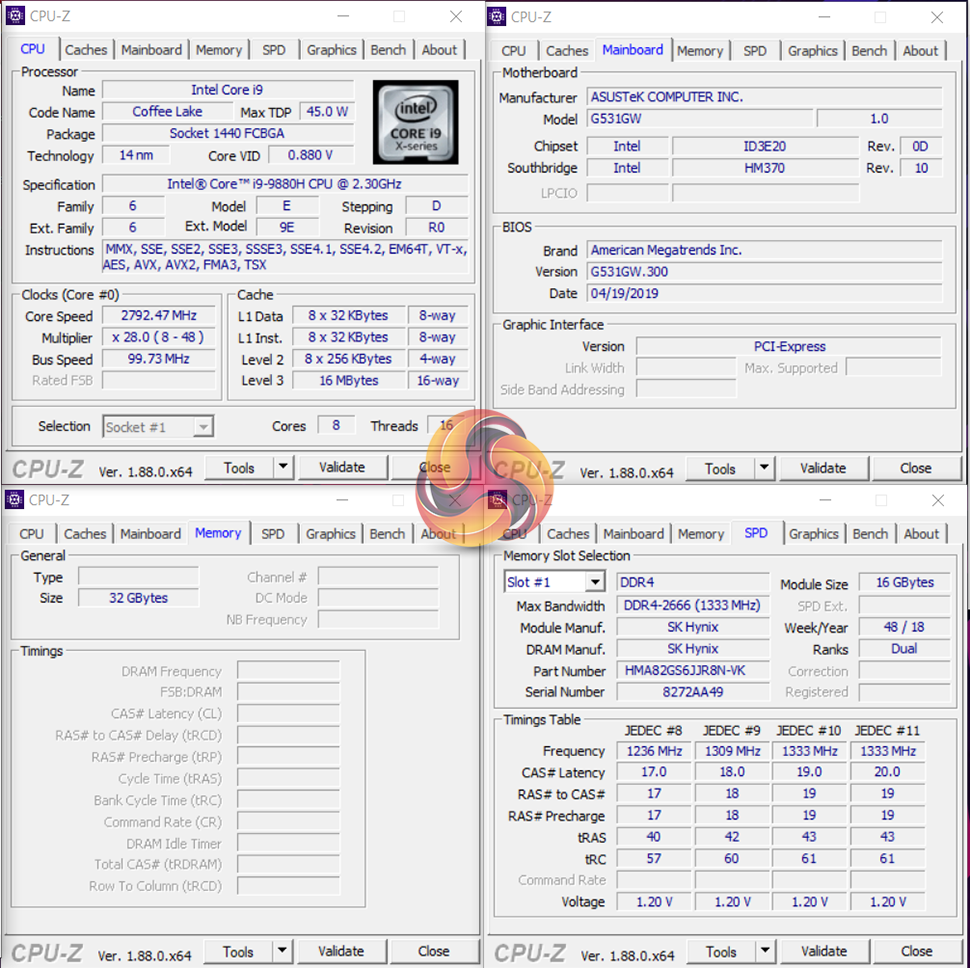
Task: Click the CPU-Z app icon in the top-left window title bar
Action: [15, 15]
